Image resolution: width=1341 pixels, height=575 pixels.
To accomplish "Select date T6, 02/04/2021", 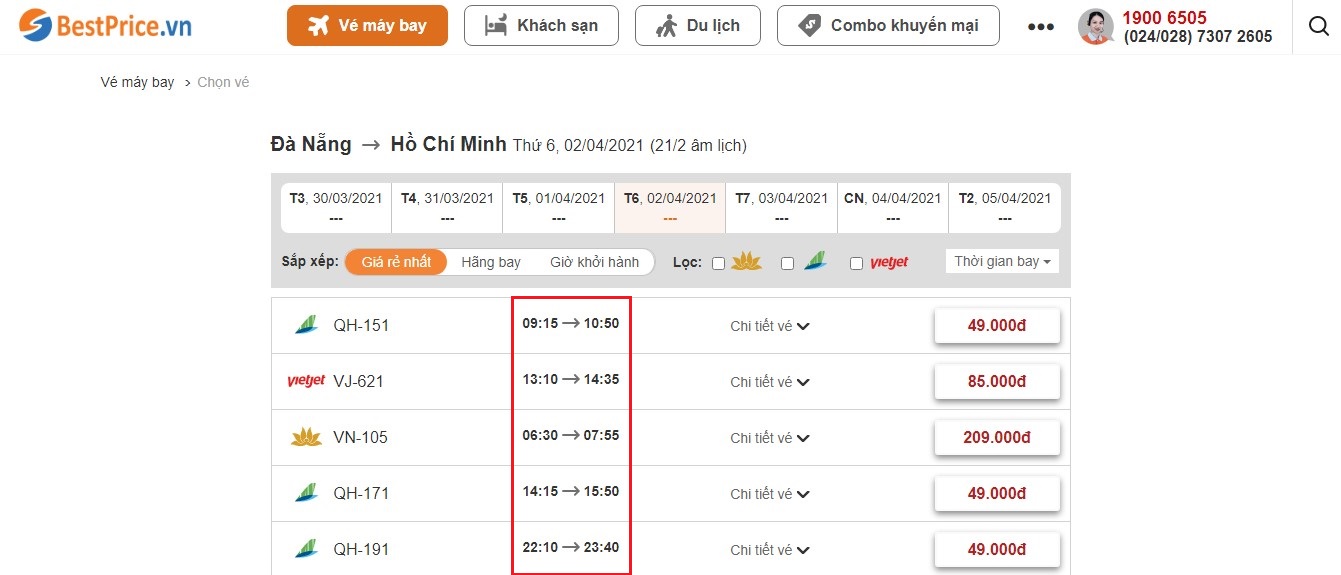I will [670, 208].
